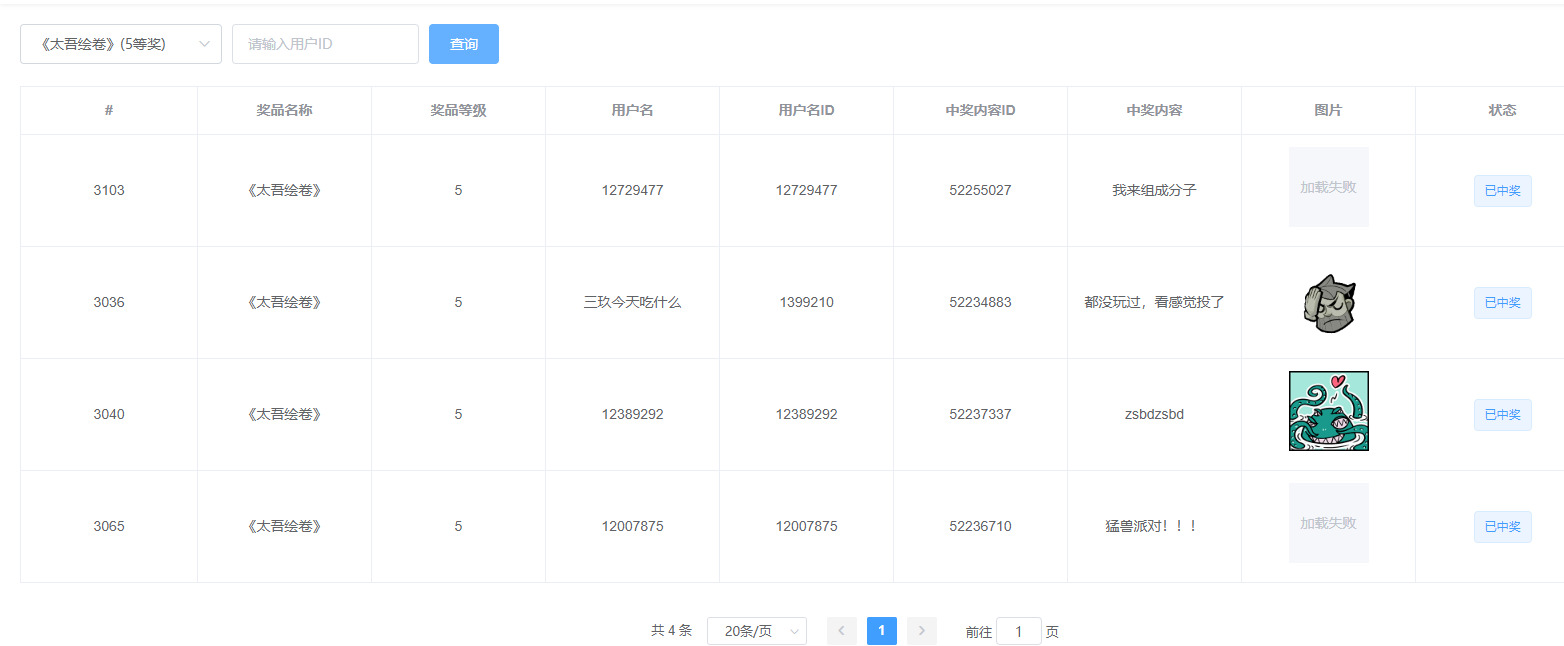Focus the 请输入用户ID input field
This screenshot has width=1564, height=646.
click(325, 44)
